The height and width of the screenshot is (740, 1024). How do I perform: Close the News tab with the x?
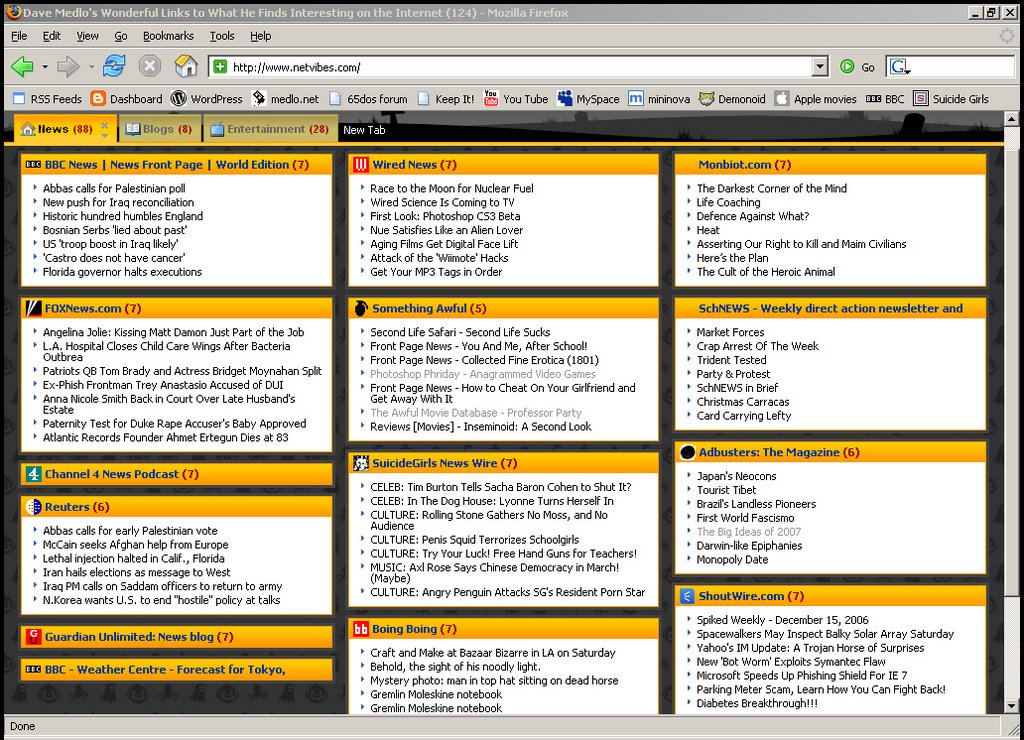pyautogui.click(x=104, y=124)
